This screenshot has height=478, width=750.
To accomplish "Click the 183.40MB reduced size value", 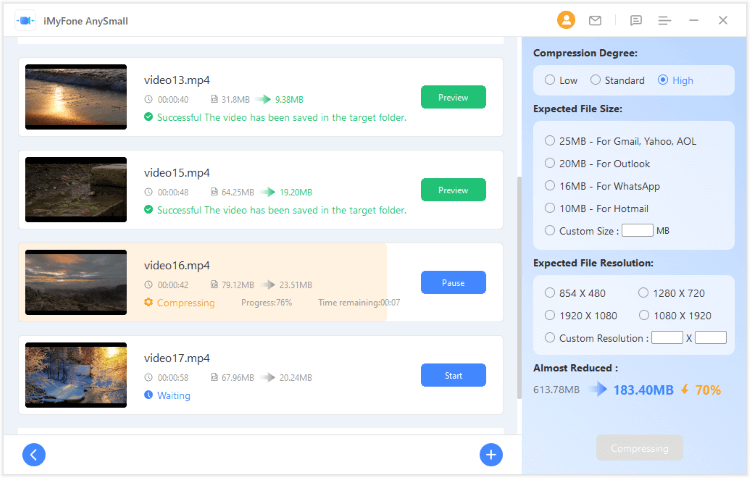I will [x=643, y=390].
